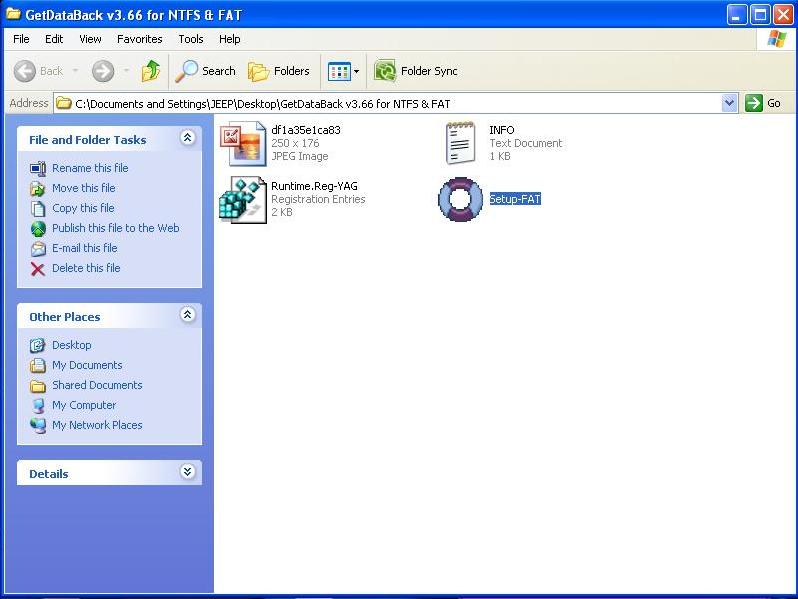
Task: Select the df1a35e1ca83 JPEG image icon
Action: tap(243, 144)
